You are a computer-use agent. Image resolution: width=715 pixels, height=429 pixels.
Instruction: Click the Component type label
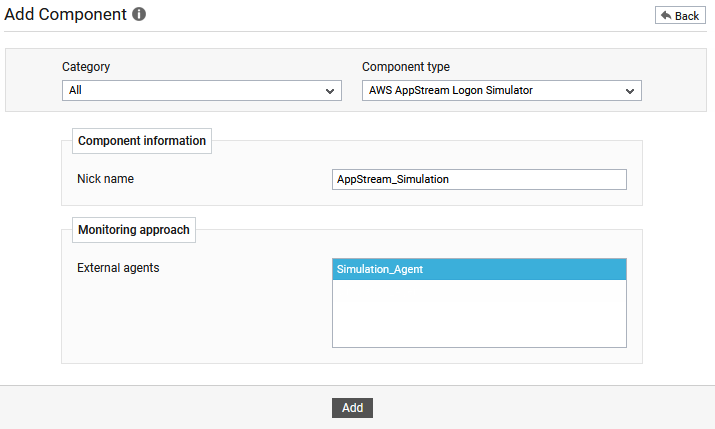click(406, 67)
